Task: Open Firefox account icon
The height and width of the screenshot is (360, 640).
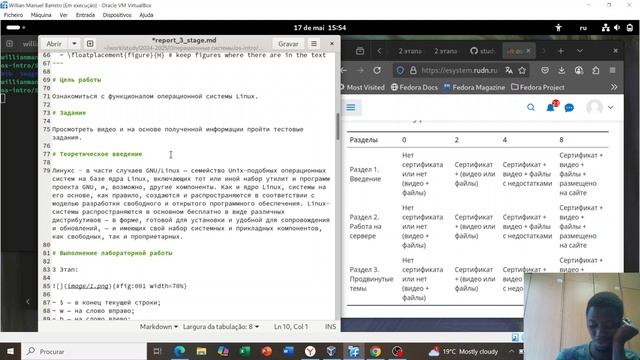Action: tap(579, 70)
